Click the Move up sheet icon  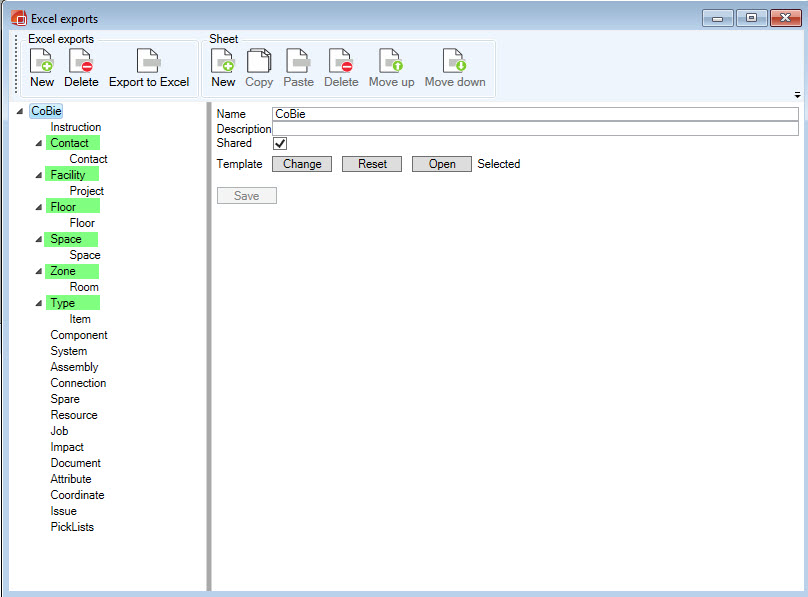pos(391,63)
